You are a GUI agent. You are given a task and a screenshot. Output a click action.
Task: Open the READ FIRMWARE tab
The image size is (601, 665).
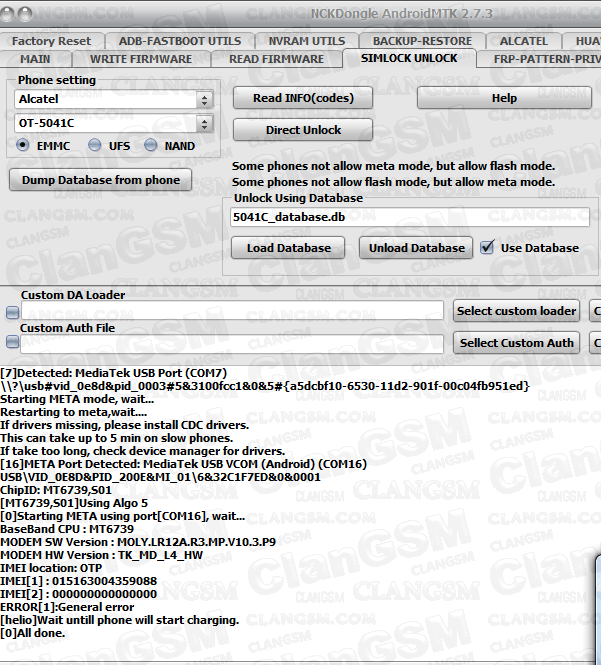[277, 59]
